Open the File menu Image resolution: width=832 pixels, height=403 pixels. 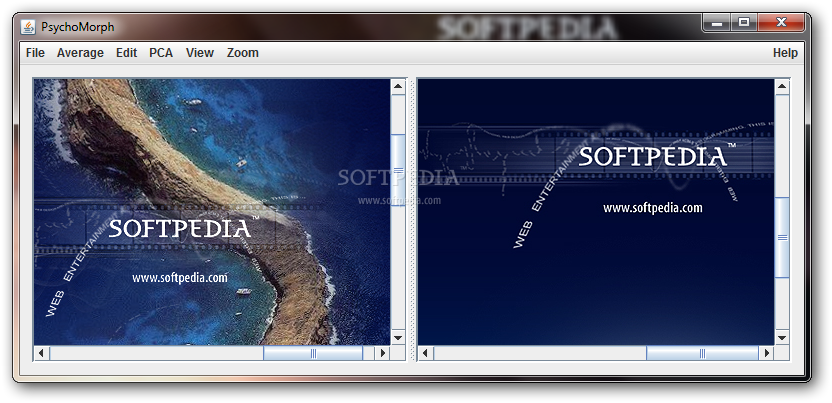[x=35, y=53]
